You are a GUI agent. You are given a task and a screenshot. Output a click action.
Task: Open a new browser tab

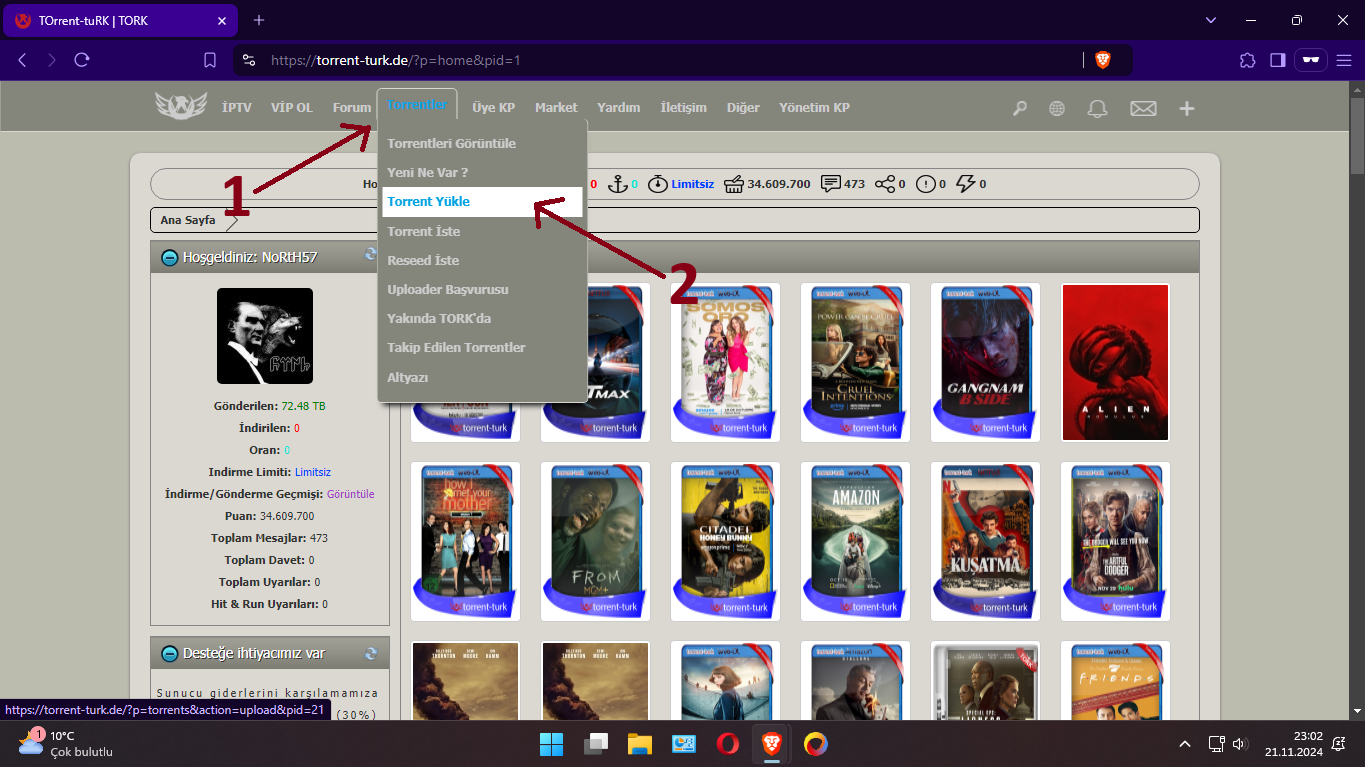click(x=259, y=20)
